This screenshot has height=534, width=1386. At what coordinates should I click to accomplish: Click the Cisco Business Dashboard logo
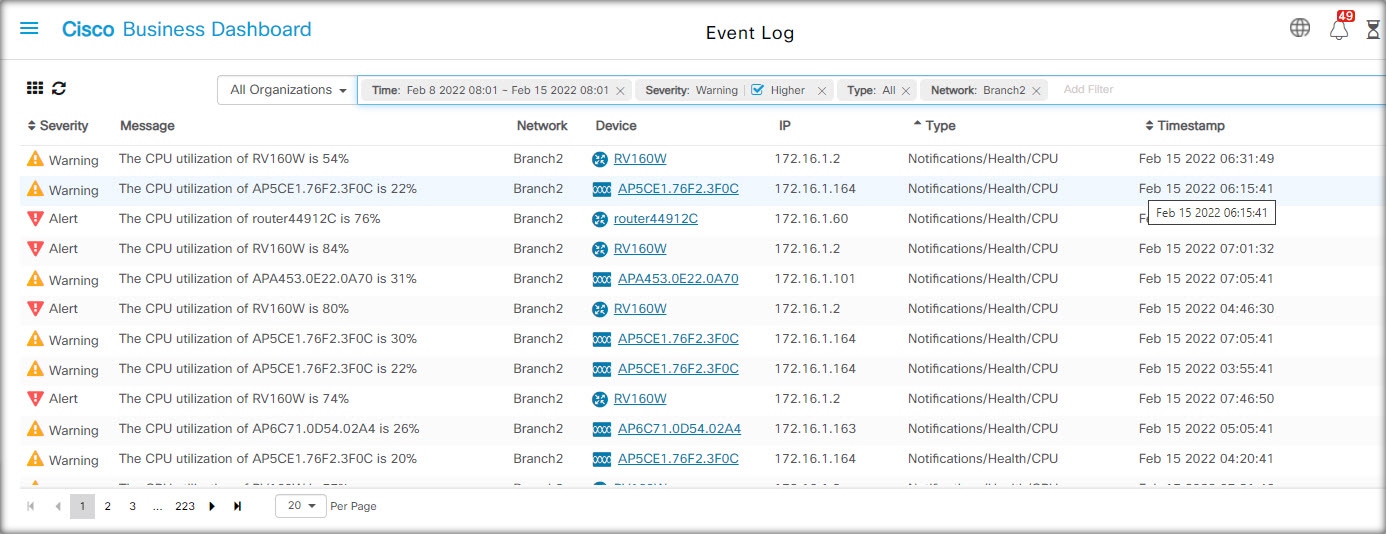[x=187, y=29]
